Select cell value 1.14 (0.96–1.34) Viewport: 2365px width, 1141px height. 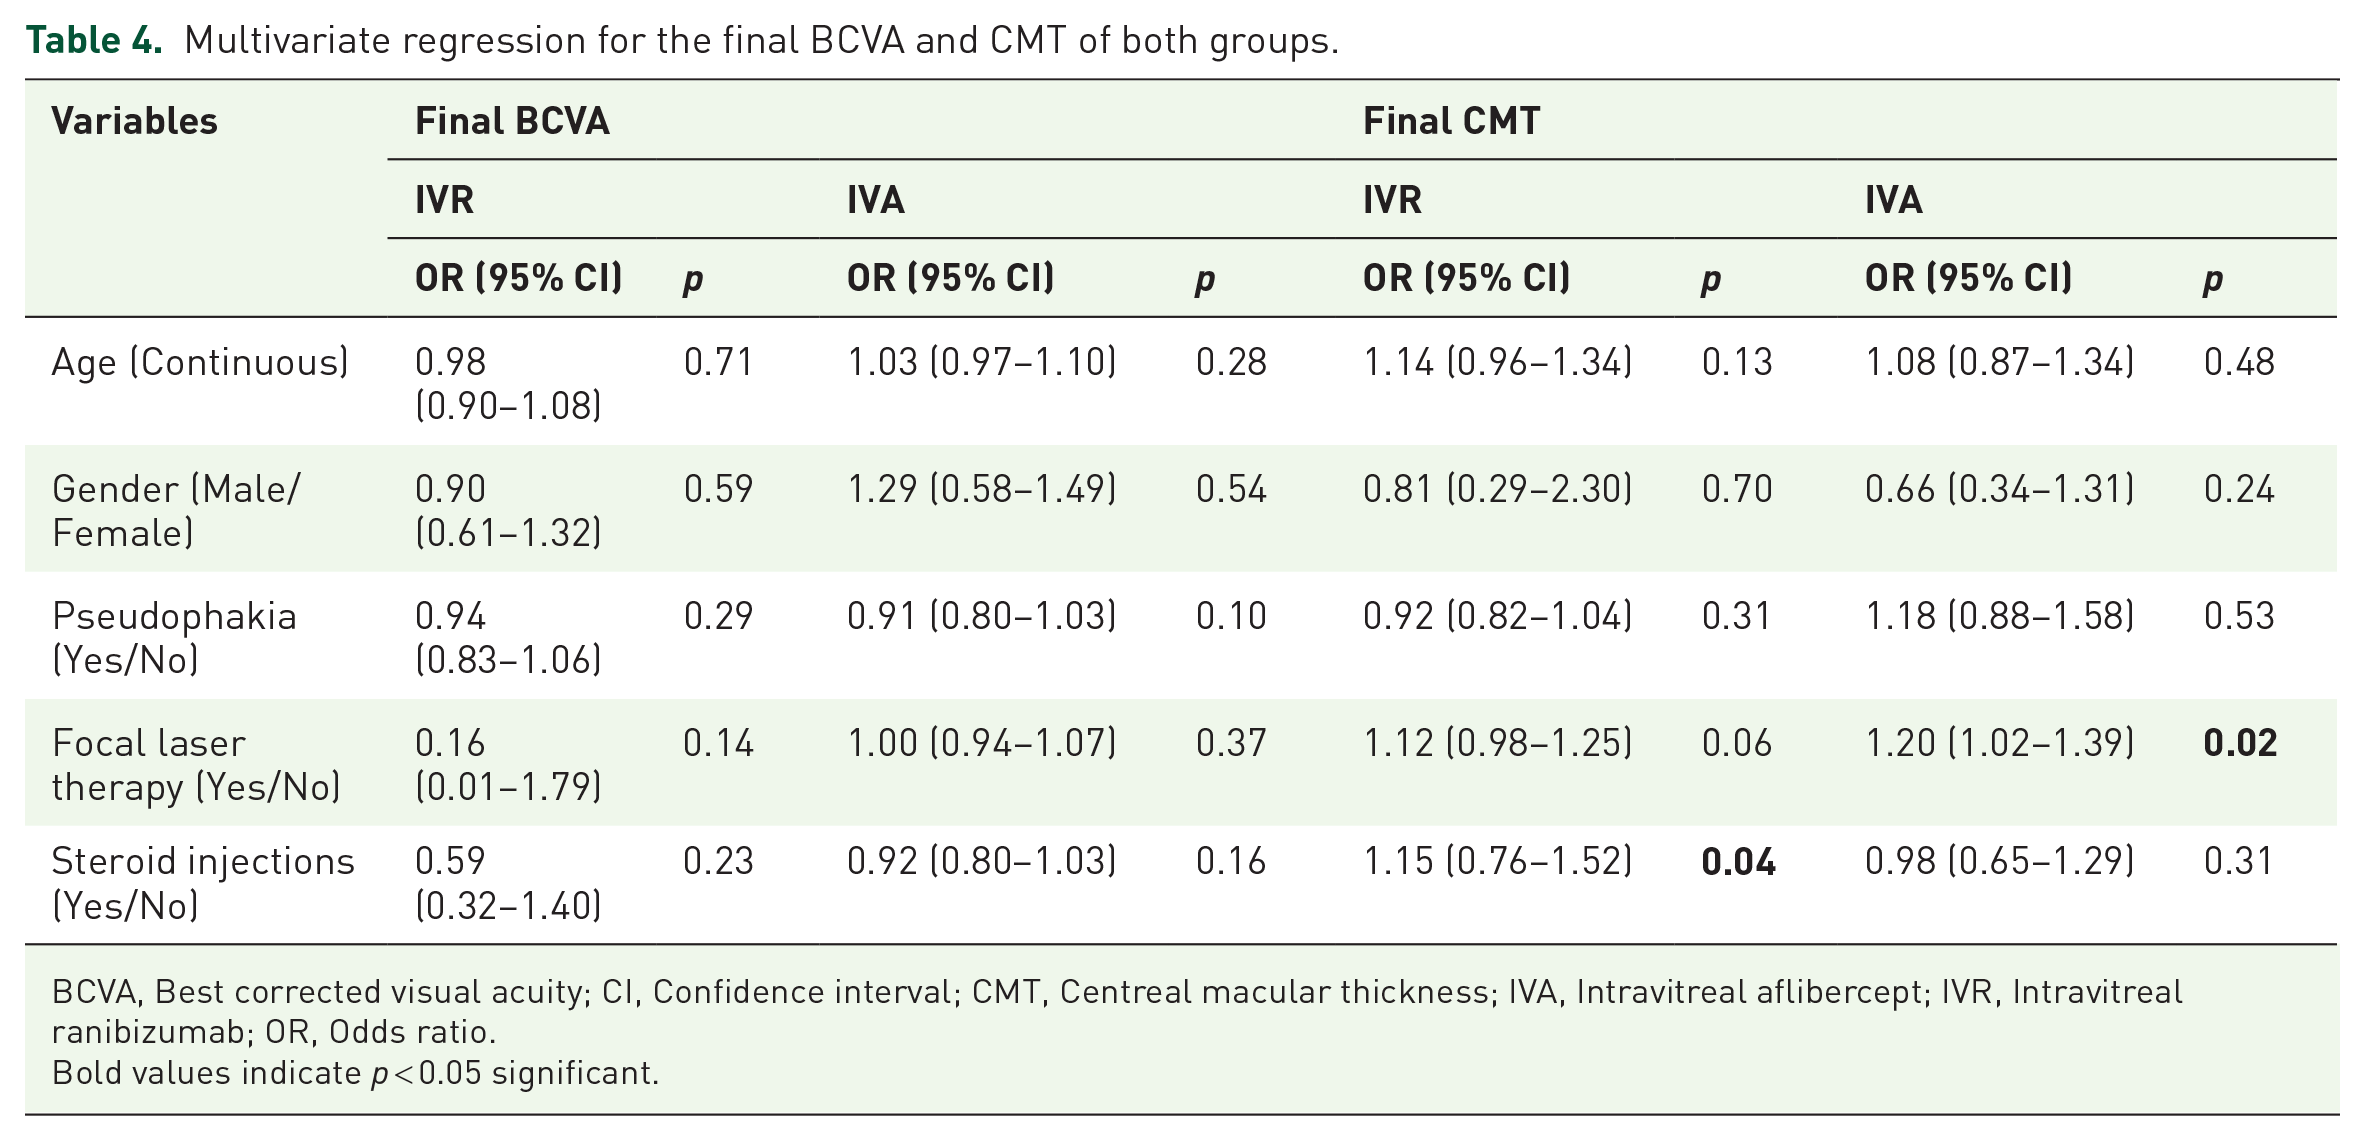click(x=1497, y=362)
